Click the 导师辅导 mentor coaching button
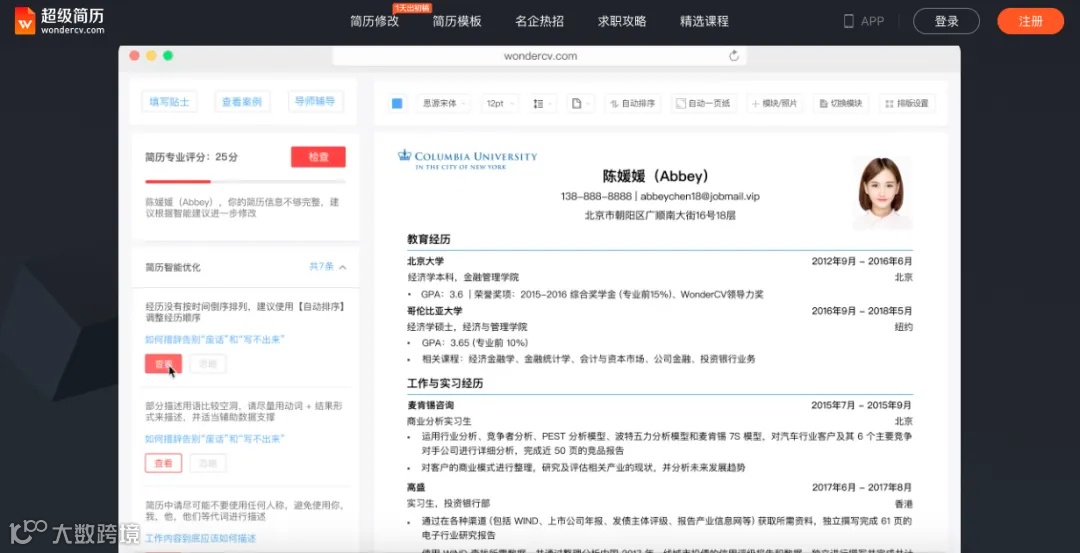 tap(315, 101)
